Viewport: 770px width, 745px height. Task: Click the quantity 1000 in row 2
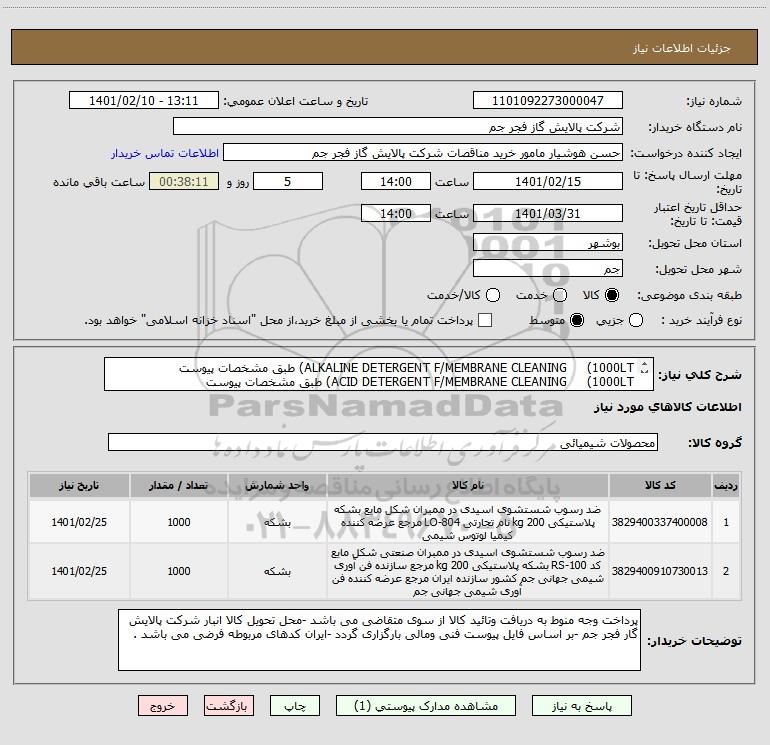[x=179, y=571]
